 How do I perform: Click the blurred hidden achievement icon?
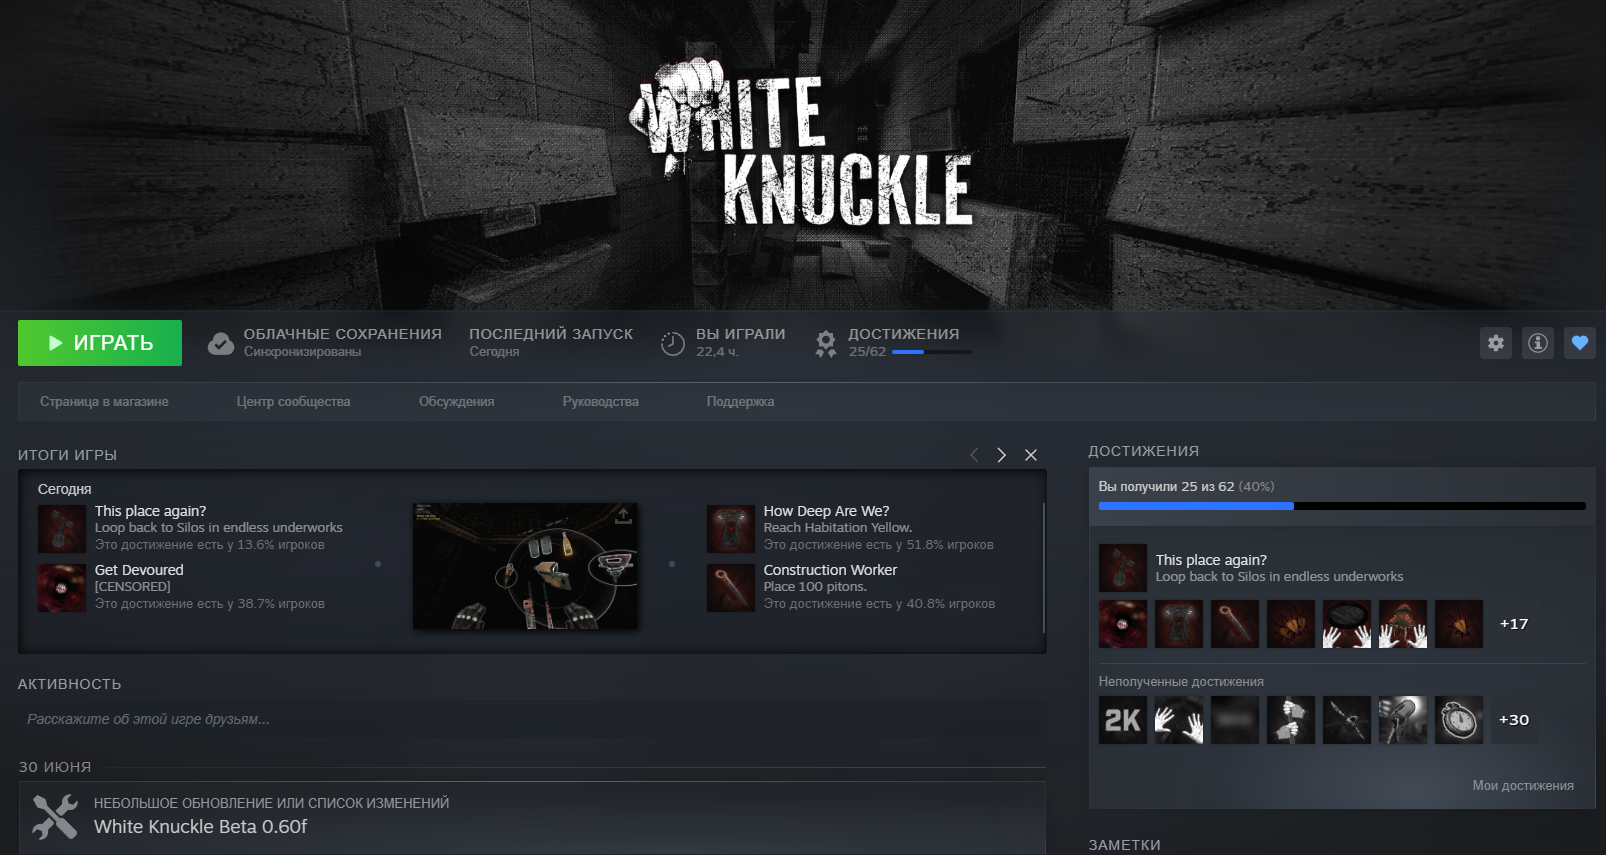tap(1235, 720)
